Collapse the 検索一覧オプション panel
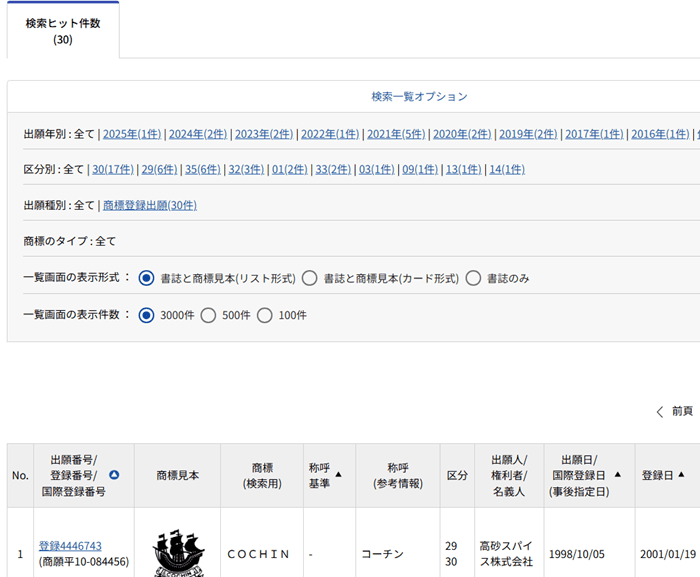 (419, 97)
